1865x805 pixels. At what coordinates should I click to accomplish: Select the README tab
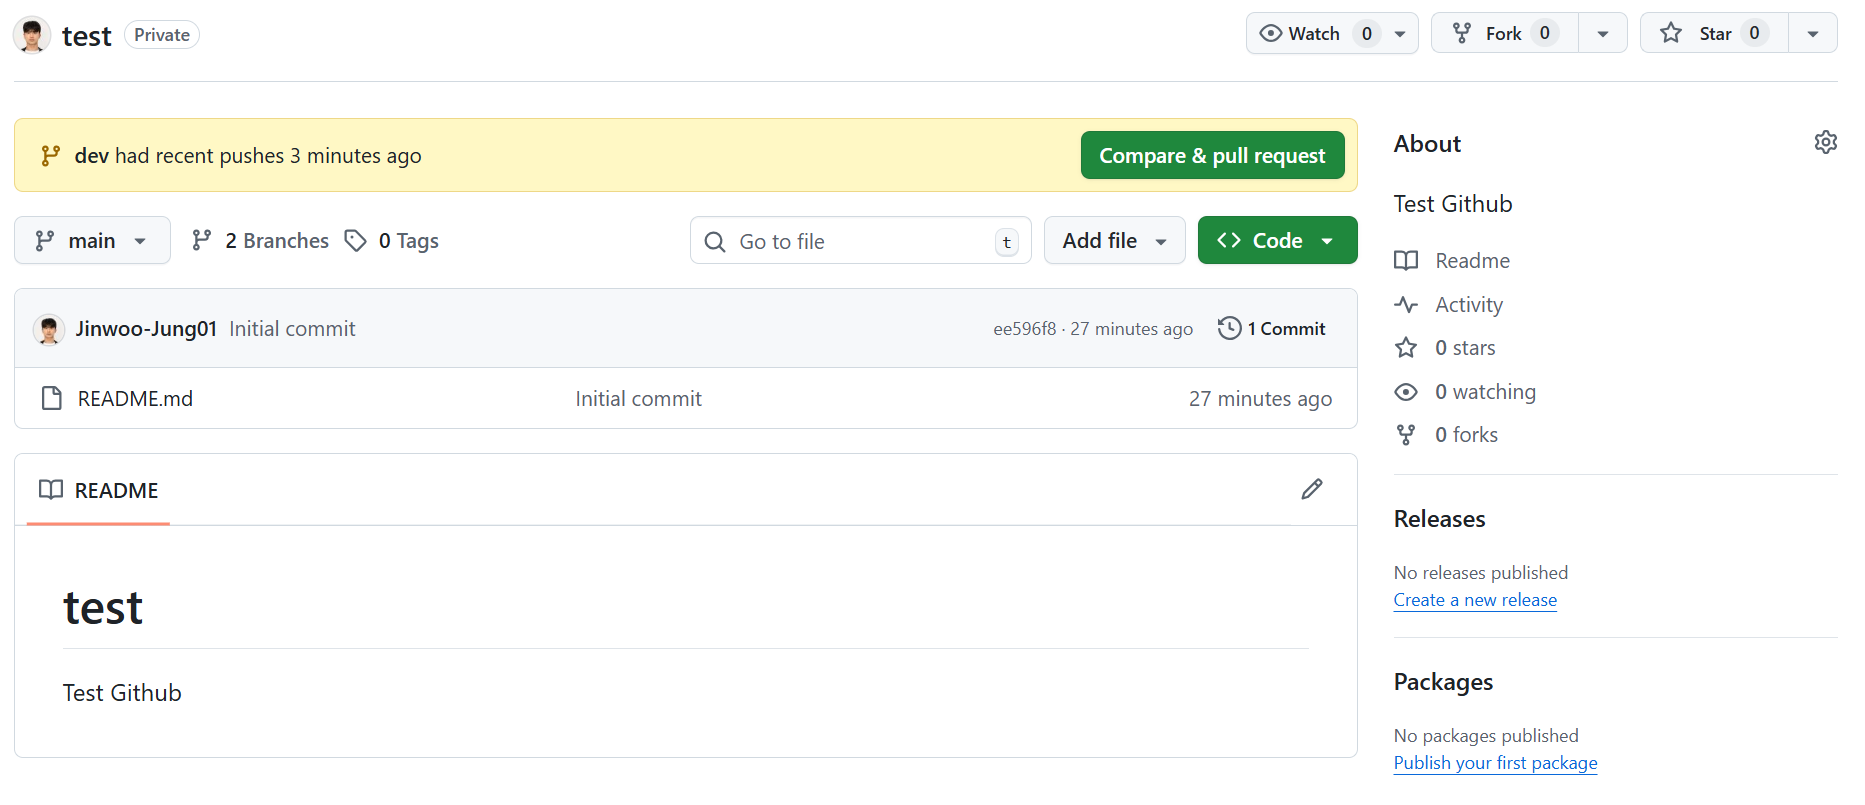click(x=98, y=490)
